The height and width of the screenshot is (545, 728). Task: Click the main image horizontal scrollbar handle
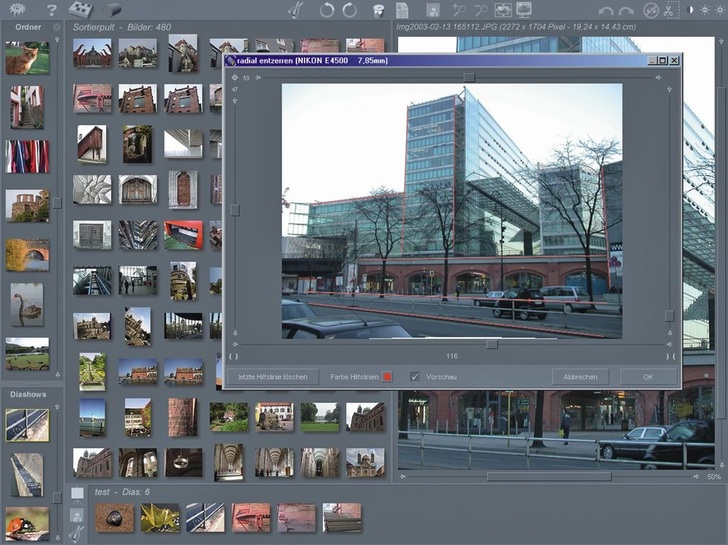(x=549, y=476)
